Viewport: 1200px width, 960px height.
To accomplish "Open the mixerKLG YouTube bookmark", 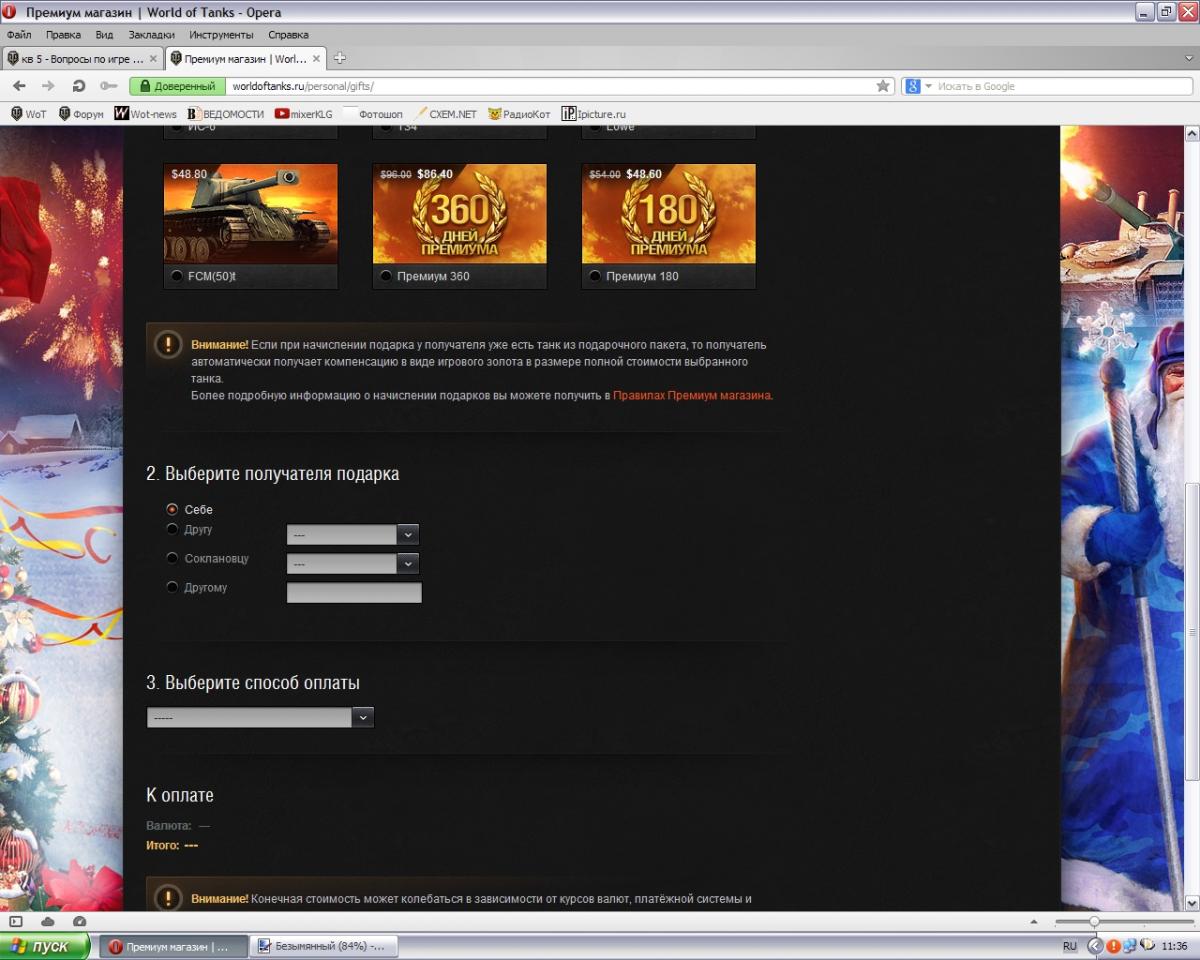I will click(x=304, y=114).
